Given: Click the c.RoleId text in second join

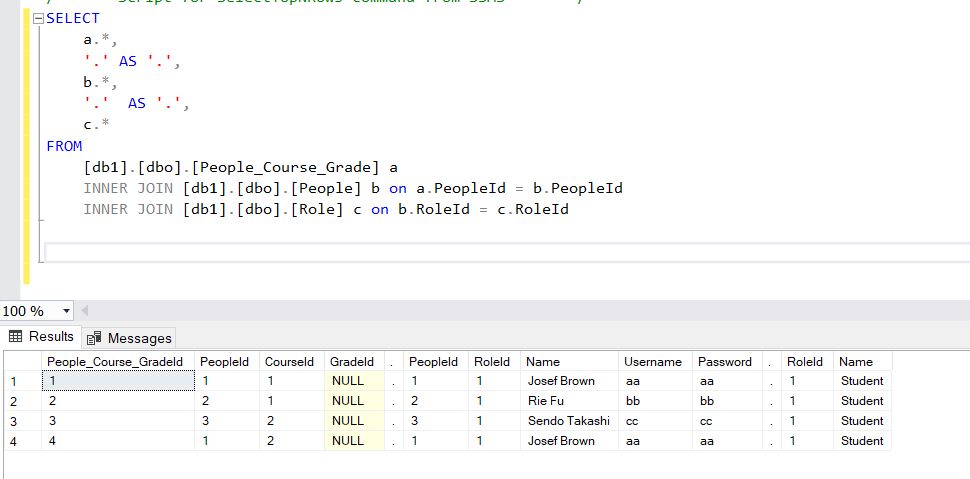Looking at the screenshot, I should tap(533, 209).
